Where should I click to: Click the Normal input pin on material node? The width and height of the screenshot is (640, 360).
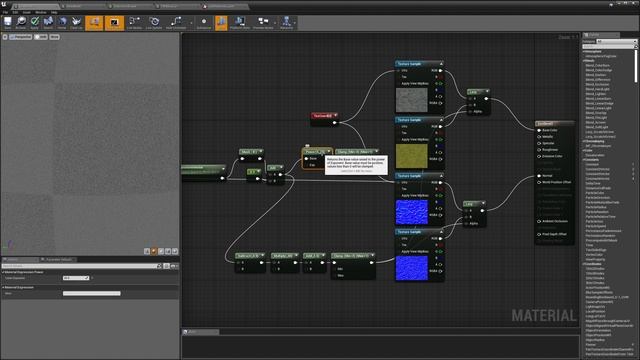539,176
